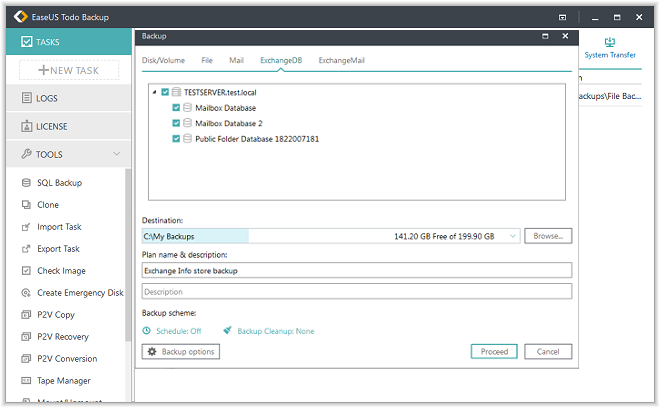Collapse the TESTSERVER.test.local tree node
The height and width of the screenshot is (408, 660).
click(x=154, y=92)
